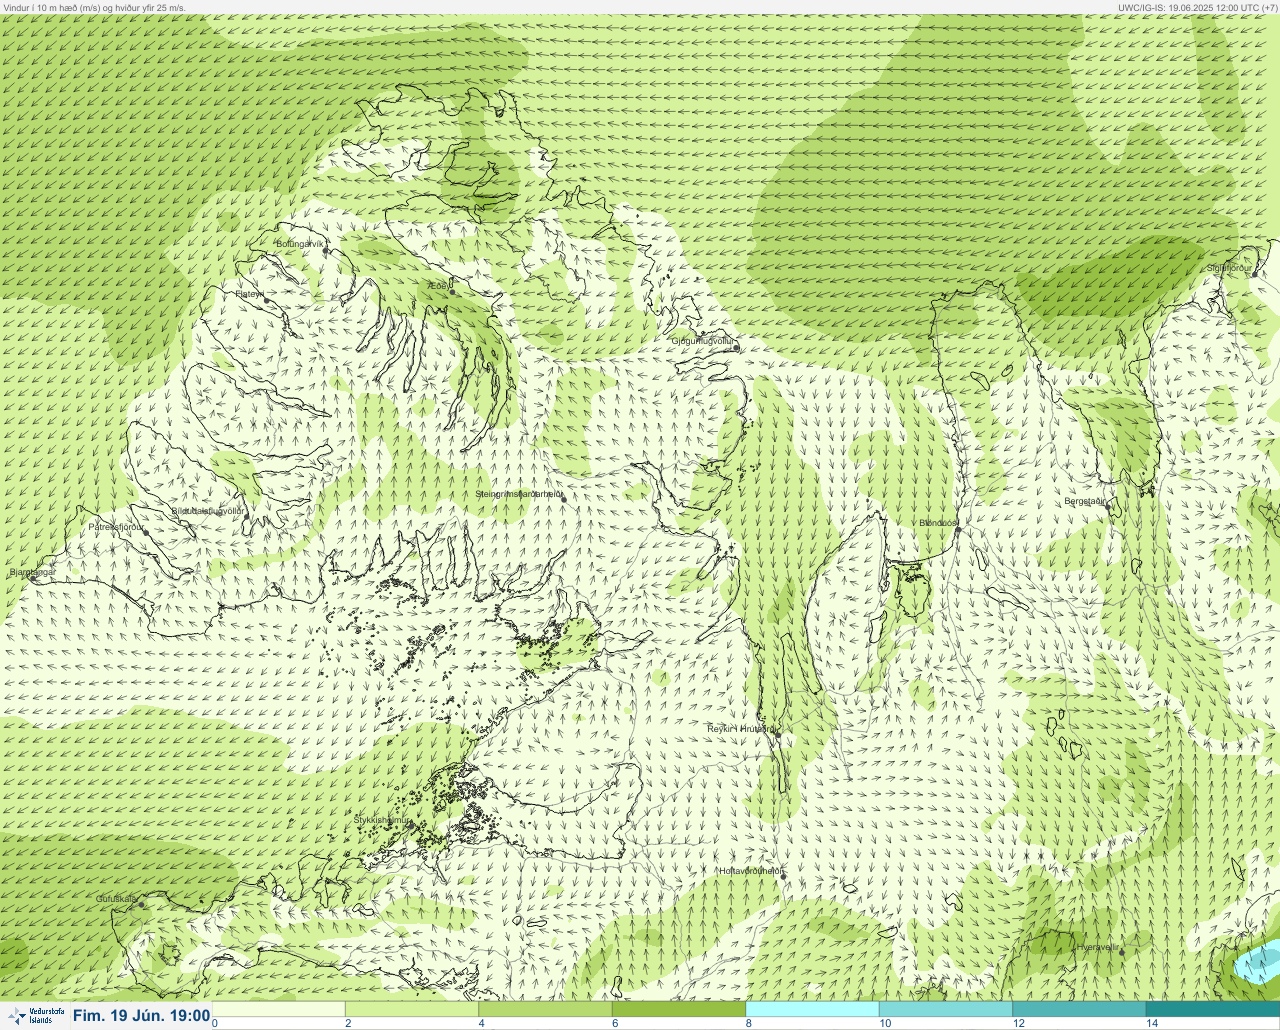
Task: Select the 8–10 m/s legend color
Action: pyautogui.click(x=812, y=1009)
